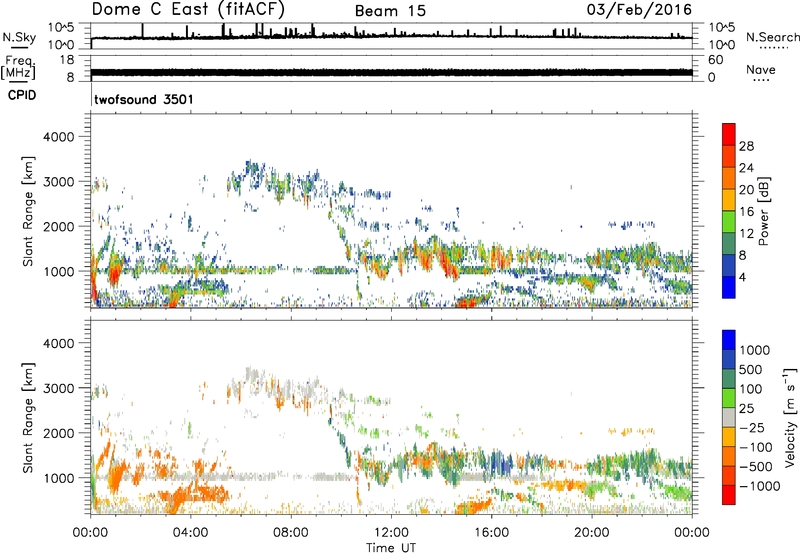Click the '-25' tick on velocity colorbar
The height and width of the screenshot is (554, 800).
click(x=750, y=428)
